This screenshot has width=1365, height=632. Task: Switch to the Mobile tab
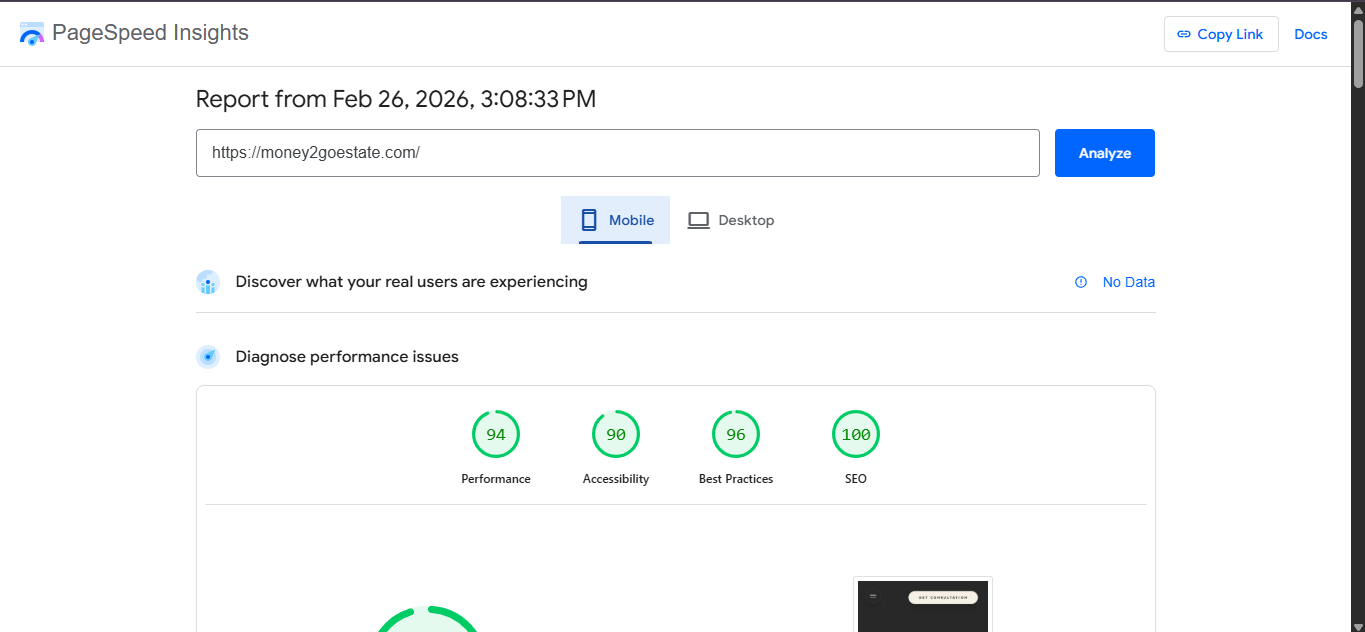click(616, 220)
